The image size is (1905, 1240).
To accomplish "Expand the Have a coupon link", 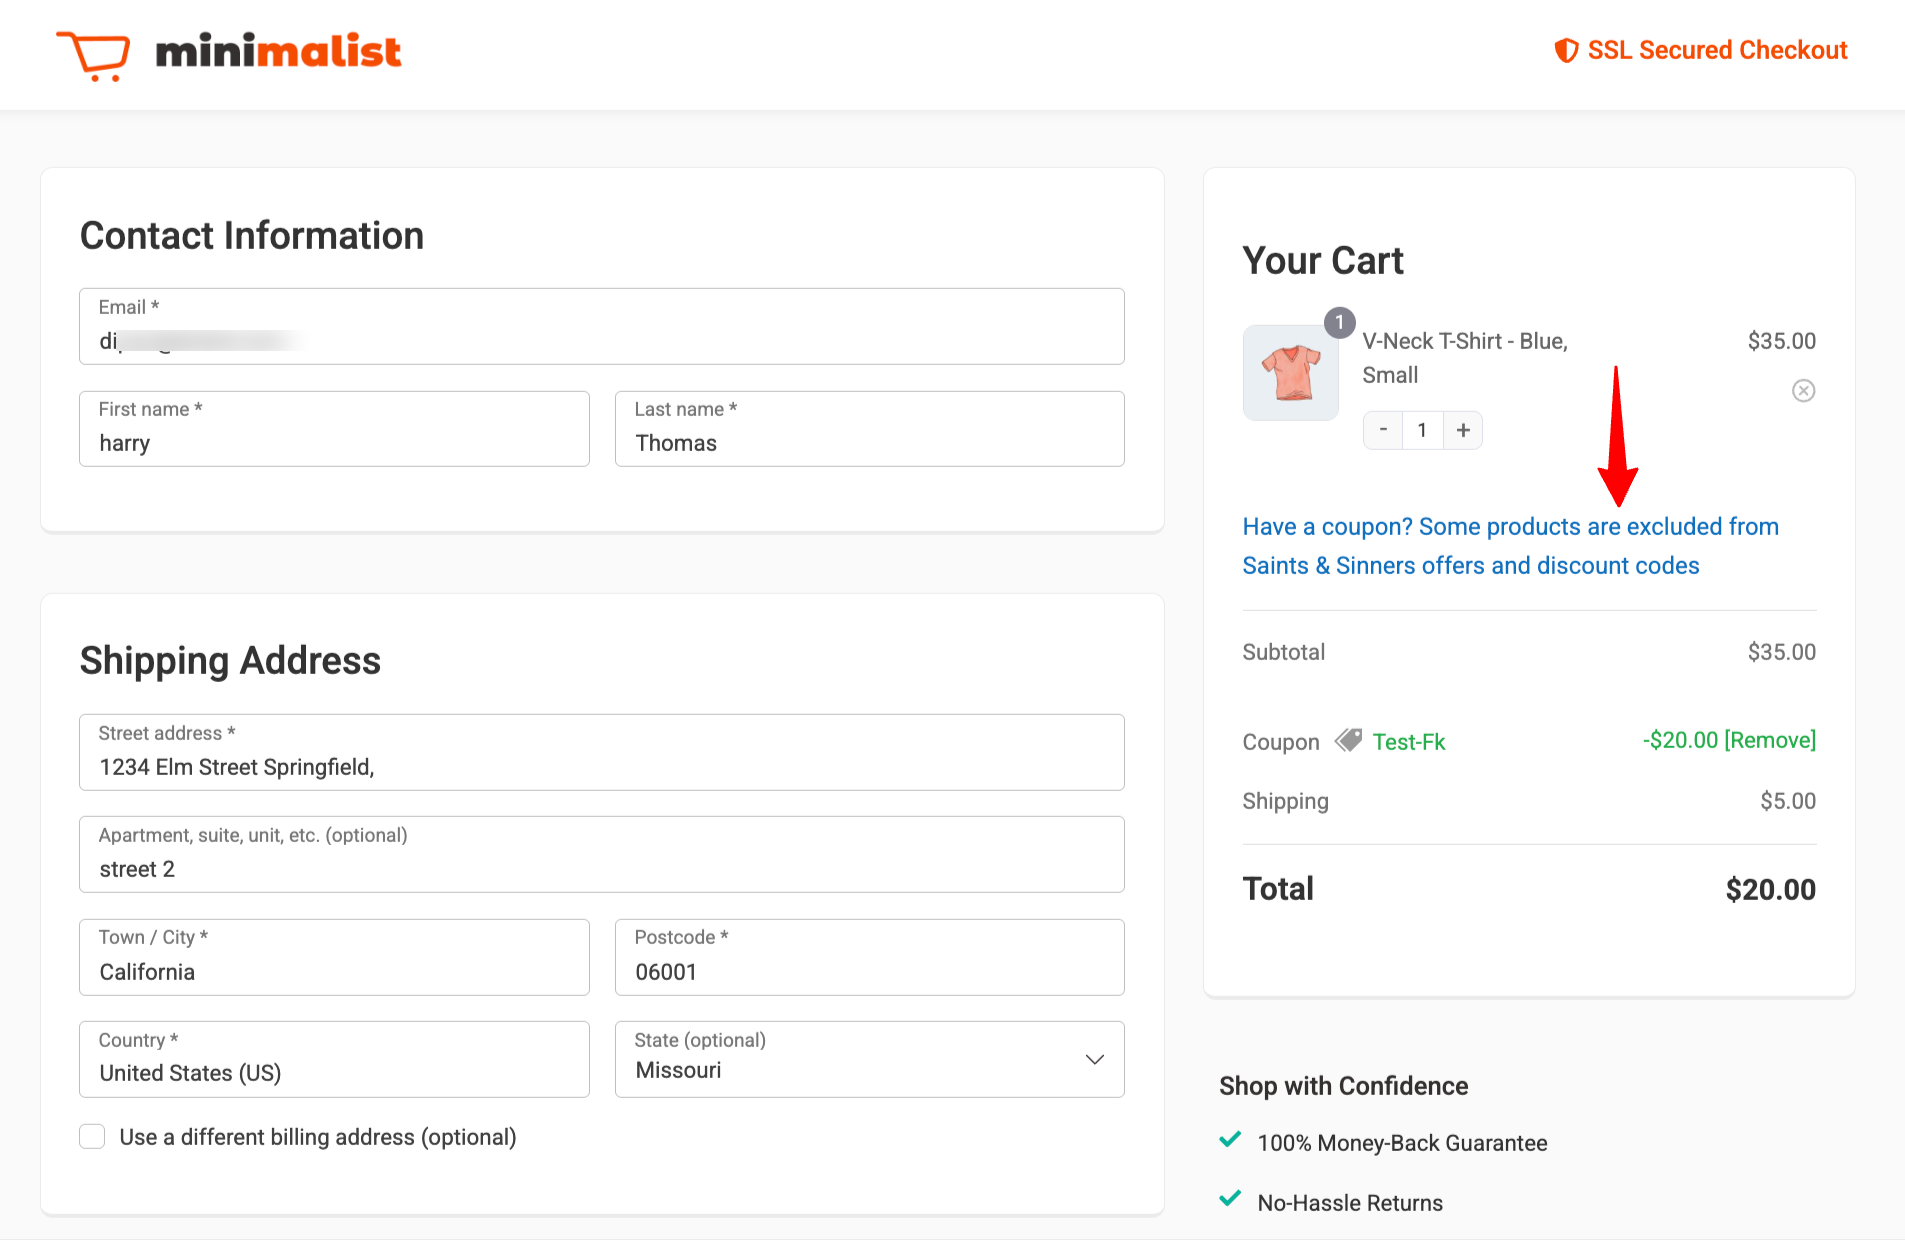I will pos(1510,546).
